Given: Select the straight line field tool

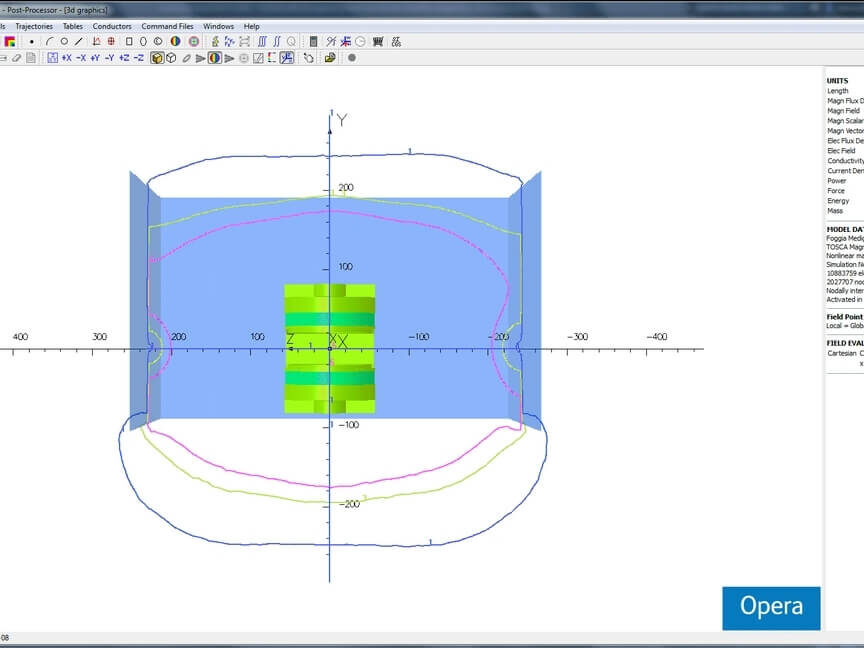Looking at the screenshot, I should pos(79,42).
